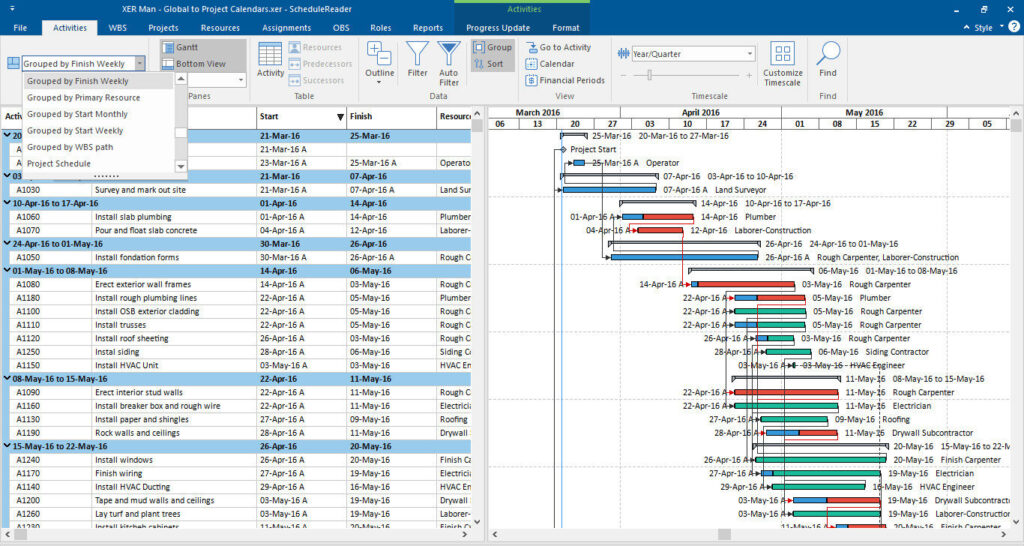Toggle the Gantt pane view
Image resolution: width=1024 pixels, height=546 pixels.
[x=180, y=48]
